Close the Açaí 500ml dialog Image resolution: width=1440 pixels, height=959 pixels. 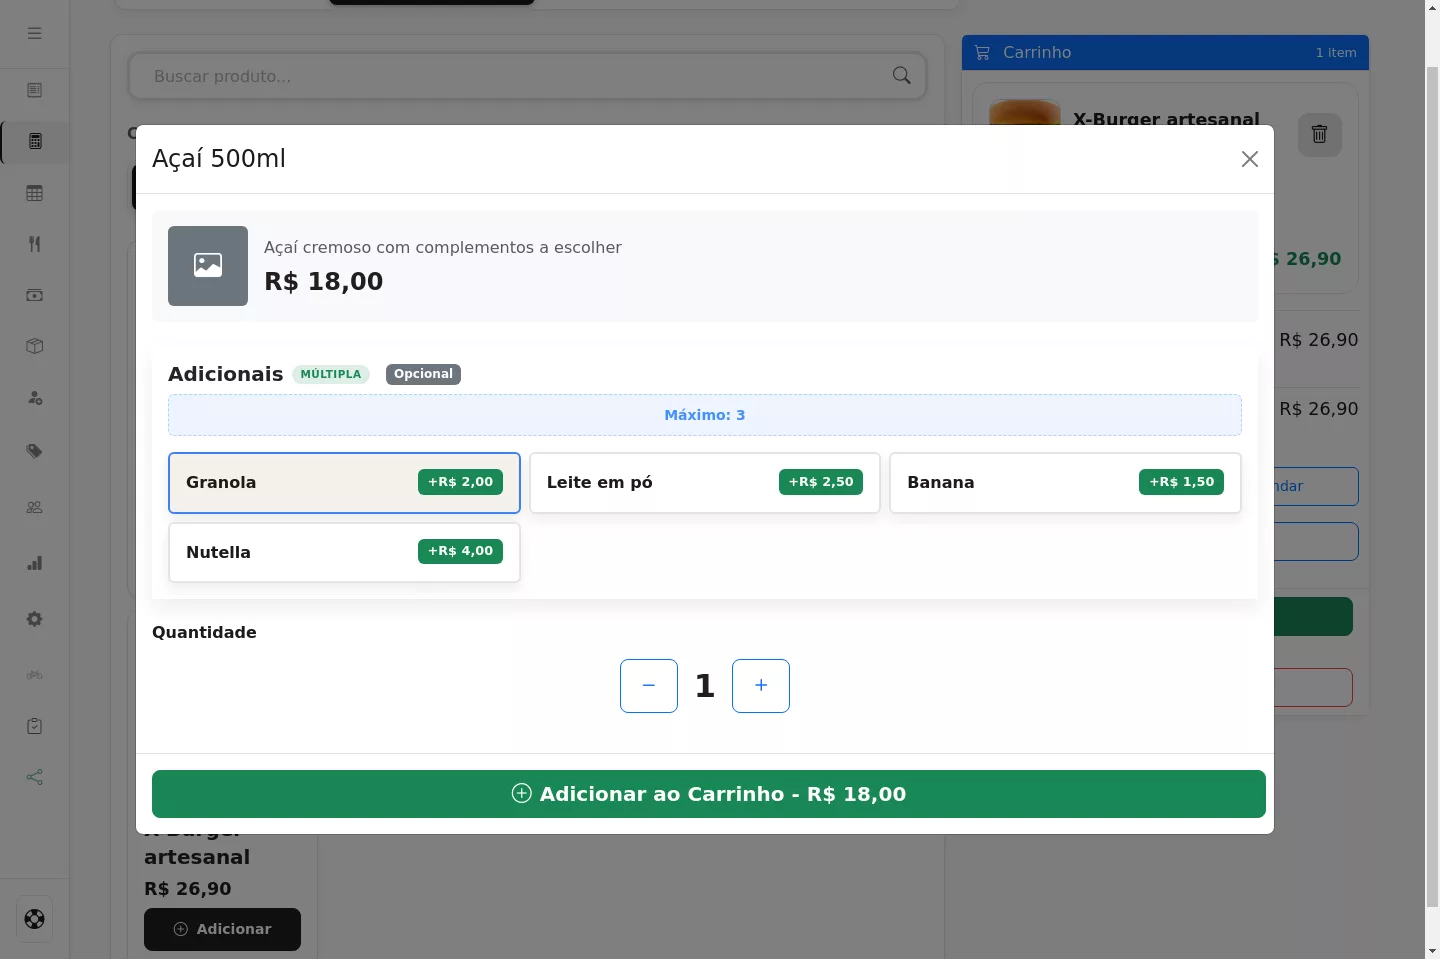(x=1250, y=159)
